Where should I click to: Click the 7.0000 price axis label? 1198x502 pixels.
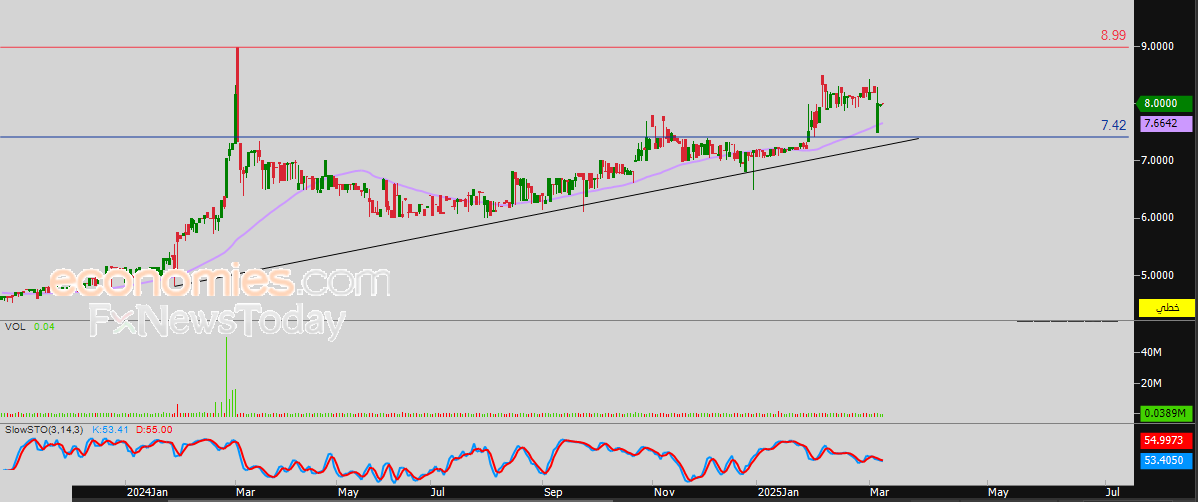click(1158, 160)
